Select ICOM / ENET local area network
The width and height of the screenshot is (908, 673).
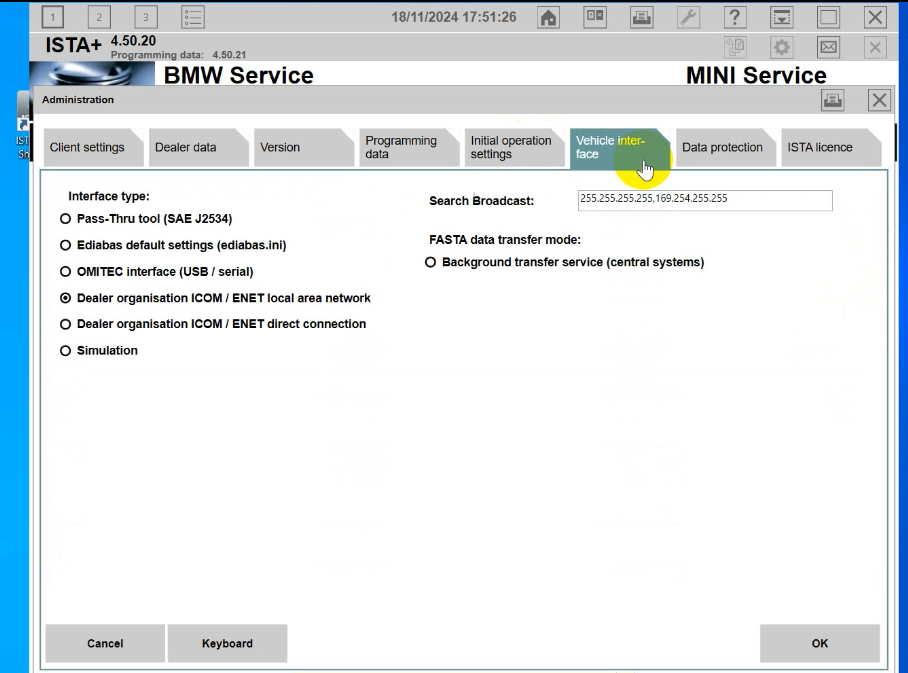[215, 298]
